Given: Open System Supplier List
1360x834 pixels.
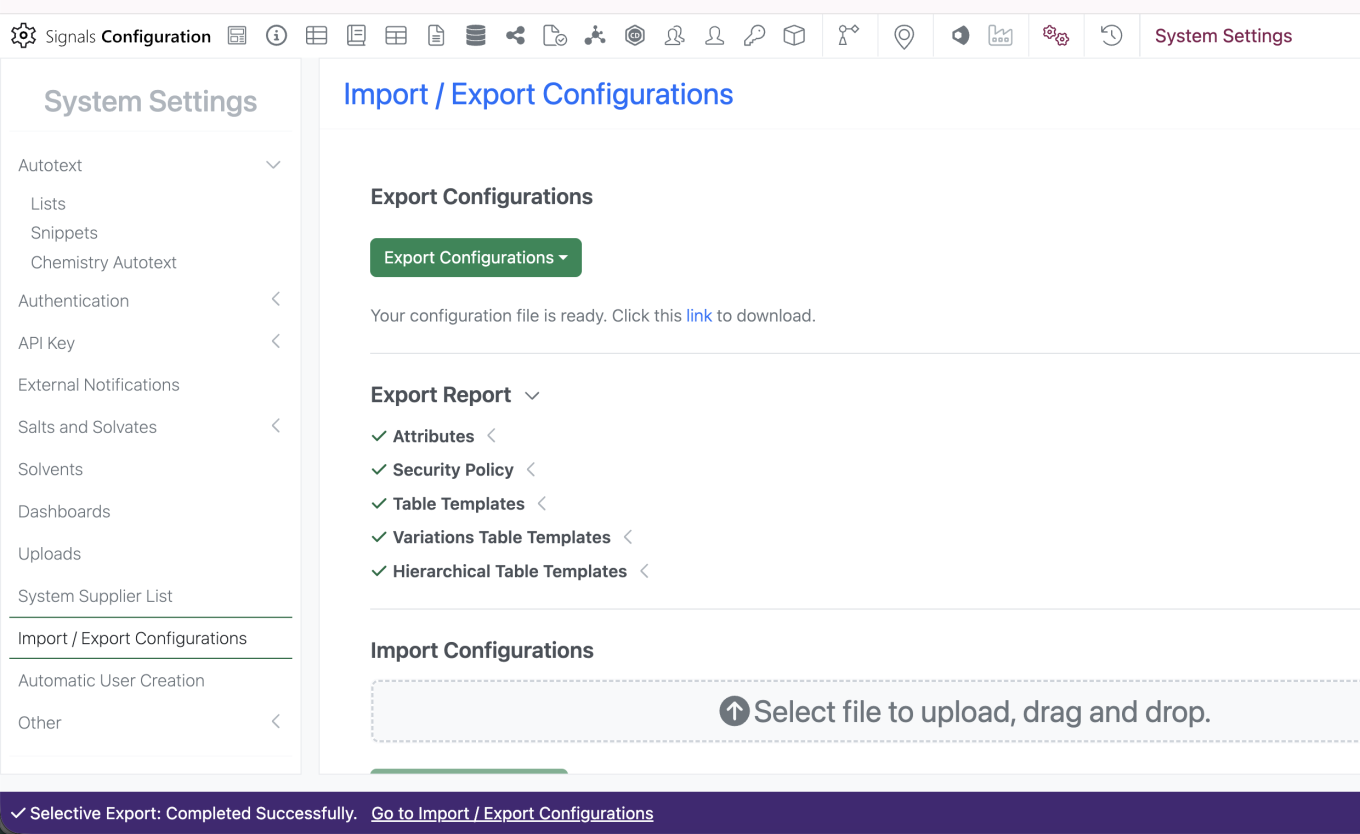Looking at the screenshot, I should pyautogui.click(x=95, y=596).
